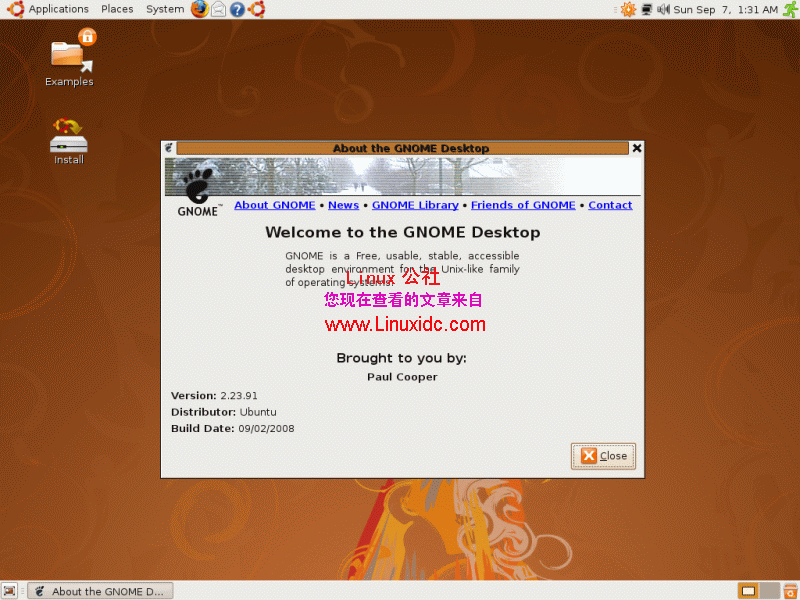
Task: Open the Evolution mail icon on the panel
Action: [x=217, y=8]
